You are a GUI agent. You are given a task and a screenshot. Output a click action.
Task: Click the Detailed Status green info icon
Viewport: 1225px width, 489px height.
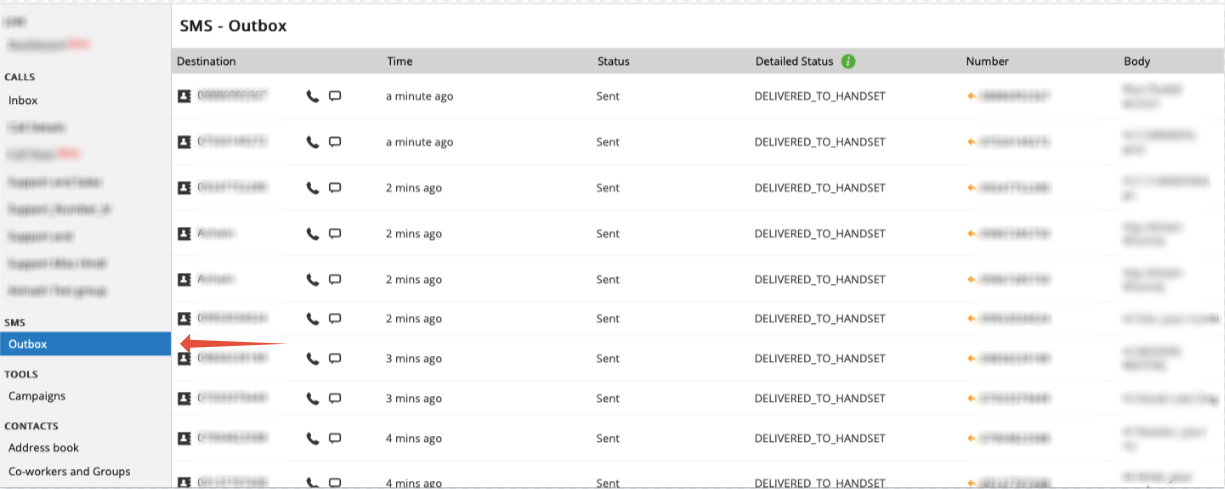coord(848,61)
